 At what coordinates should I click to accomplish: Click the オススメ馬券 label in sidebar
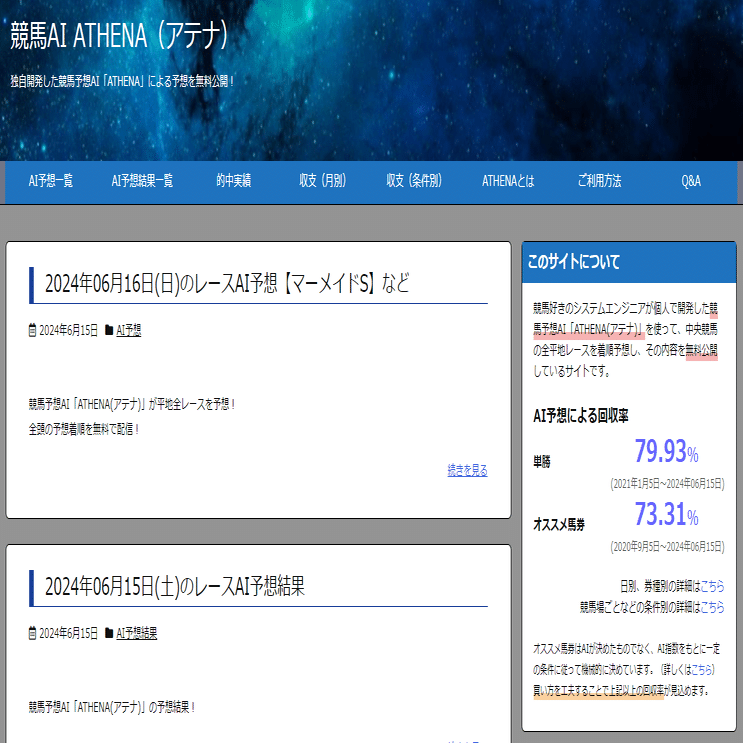[x=559, y=524]
